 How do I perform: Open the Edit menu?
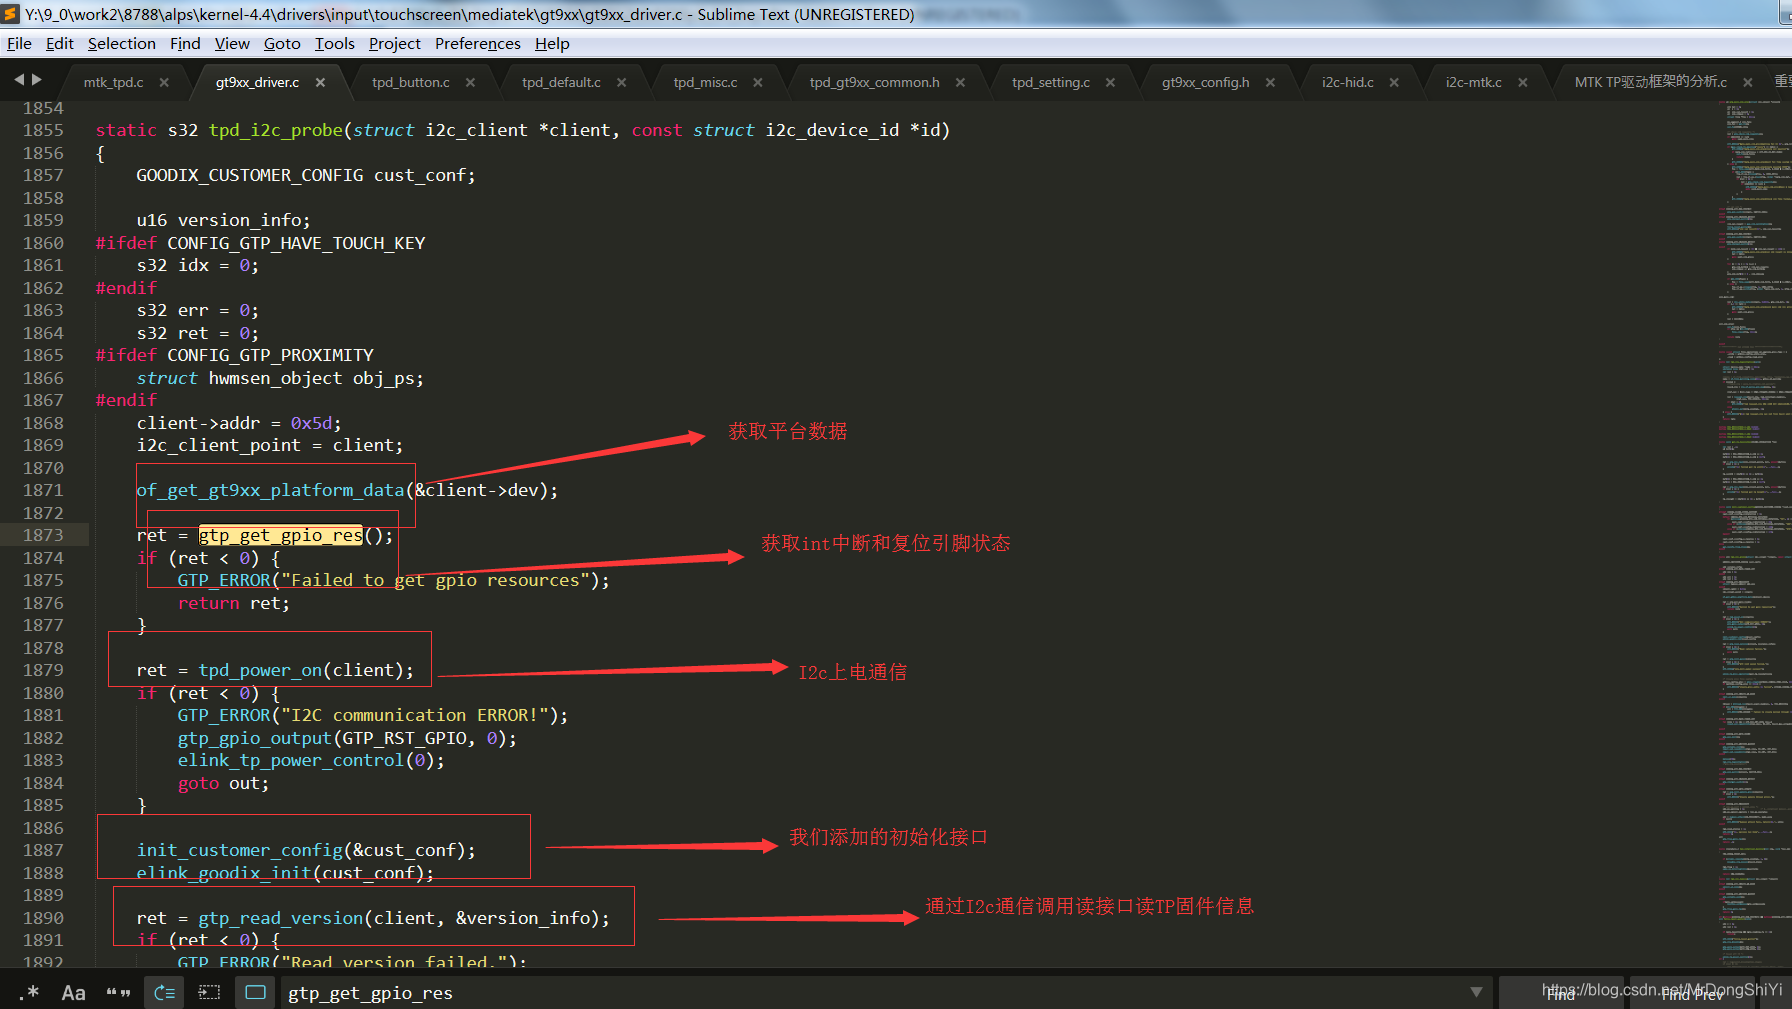(60, 43)
